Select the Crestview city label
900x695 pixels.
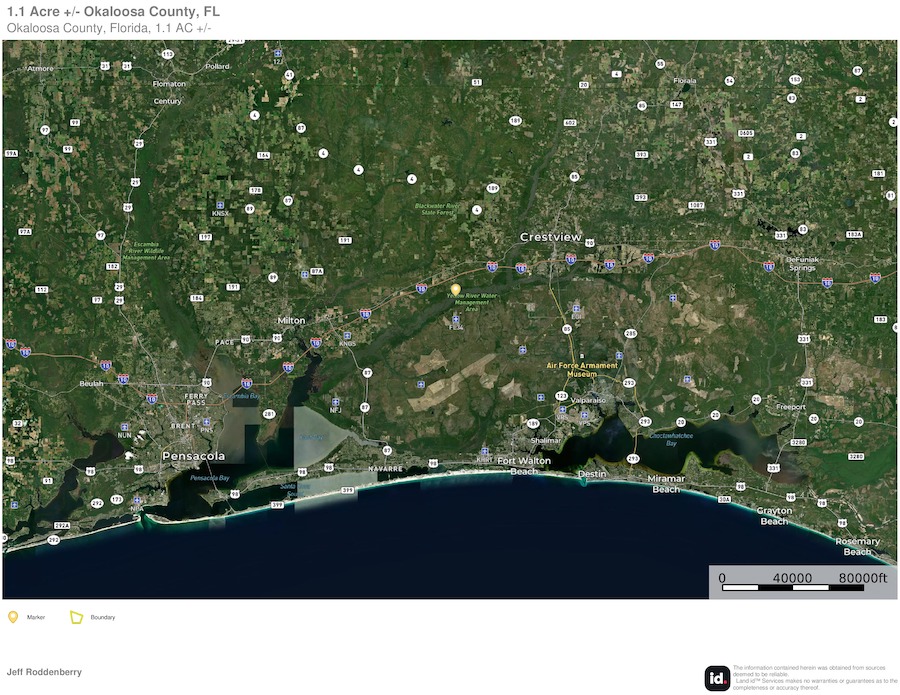[550, 237]
